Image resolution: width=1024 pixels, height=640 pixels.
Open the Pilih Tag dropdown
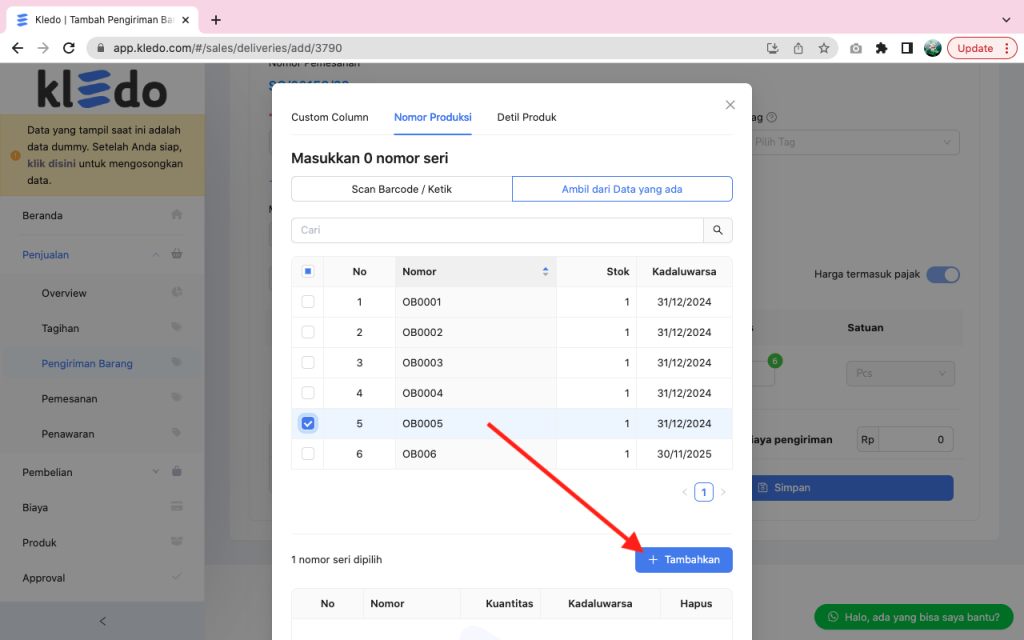855,142
